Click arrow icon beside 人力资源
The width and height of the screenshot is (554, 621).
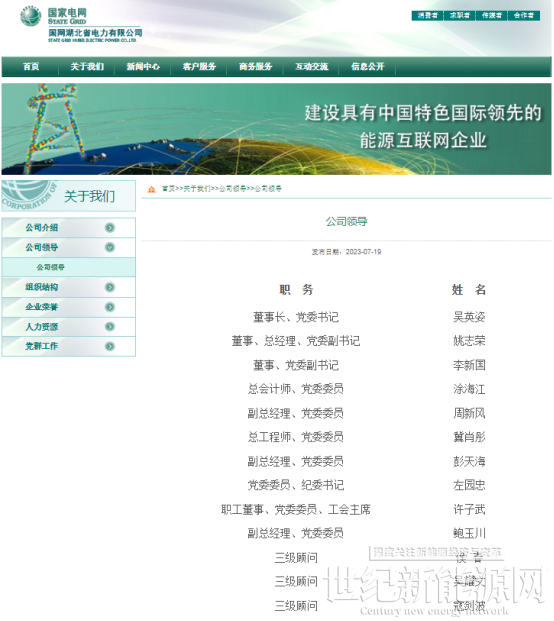coord(110,327)
